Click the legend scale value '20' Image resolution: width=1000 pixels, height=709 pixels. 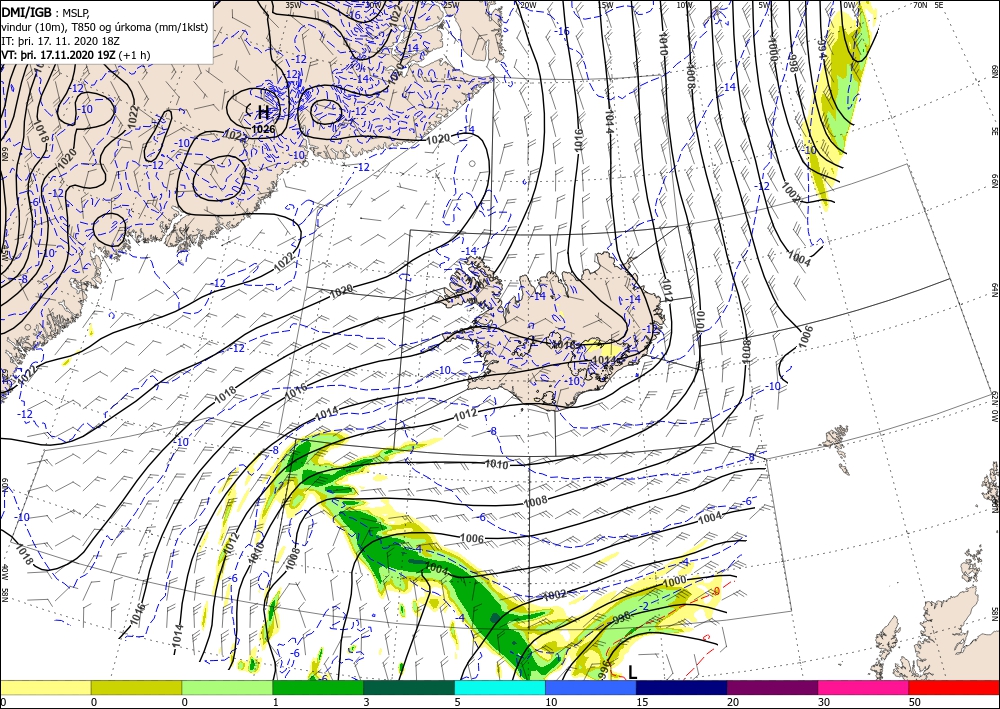(x=732, y=702)
